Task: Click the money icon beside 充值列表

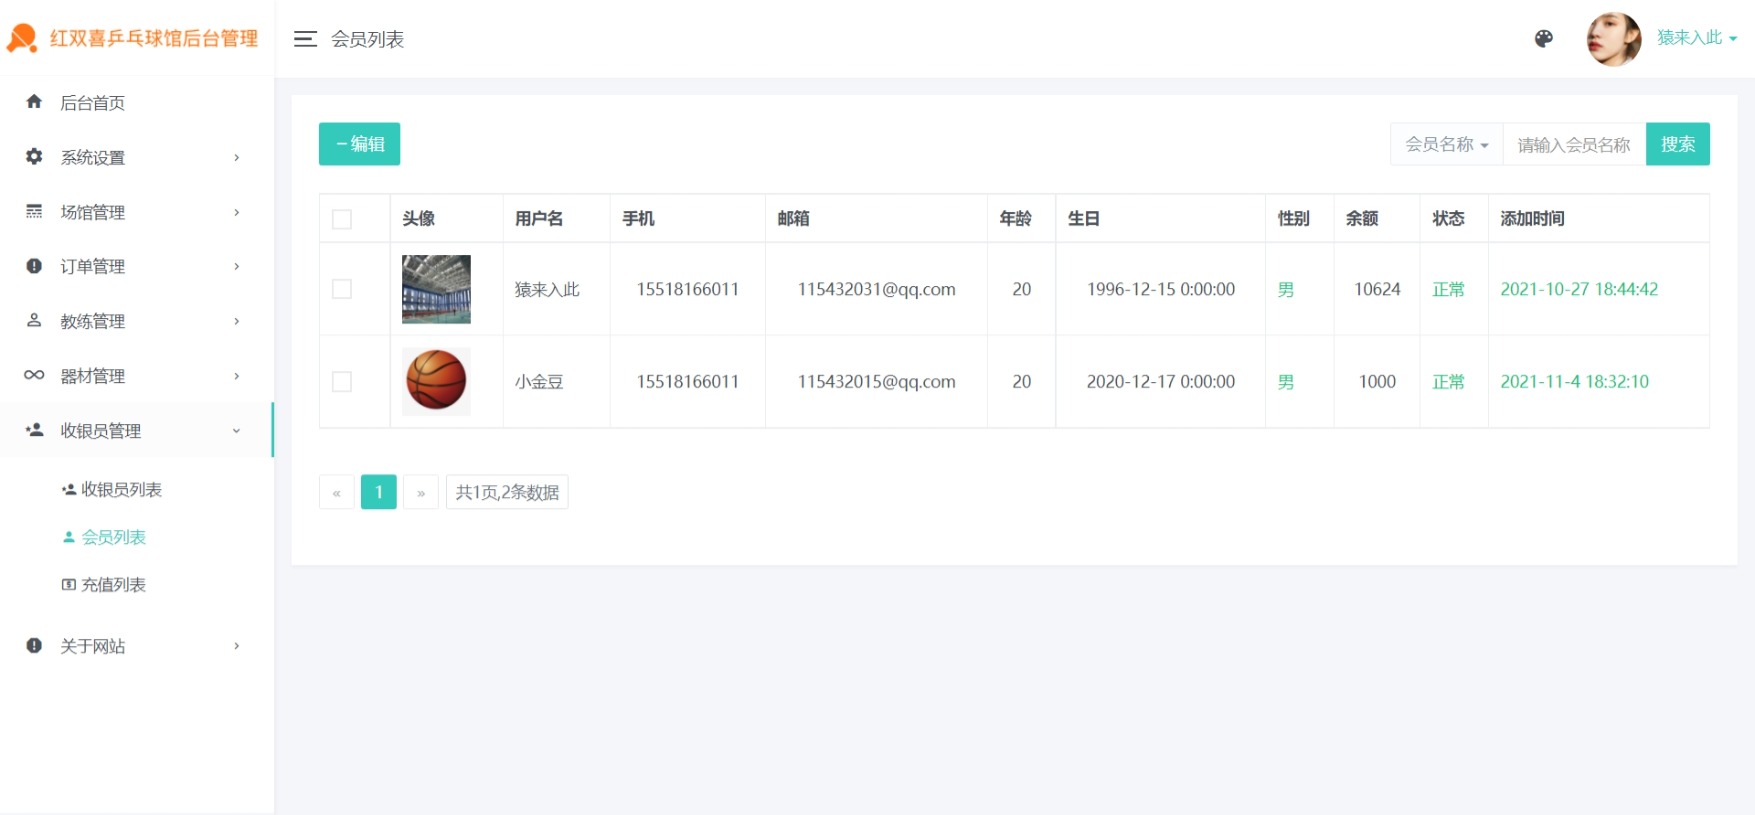Action: [x=69, y=585]
